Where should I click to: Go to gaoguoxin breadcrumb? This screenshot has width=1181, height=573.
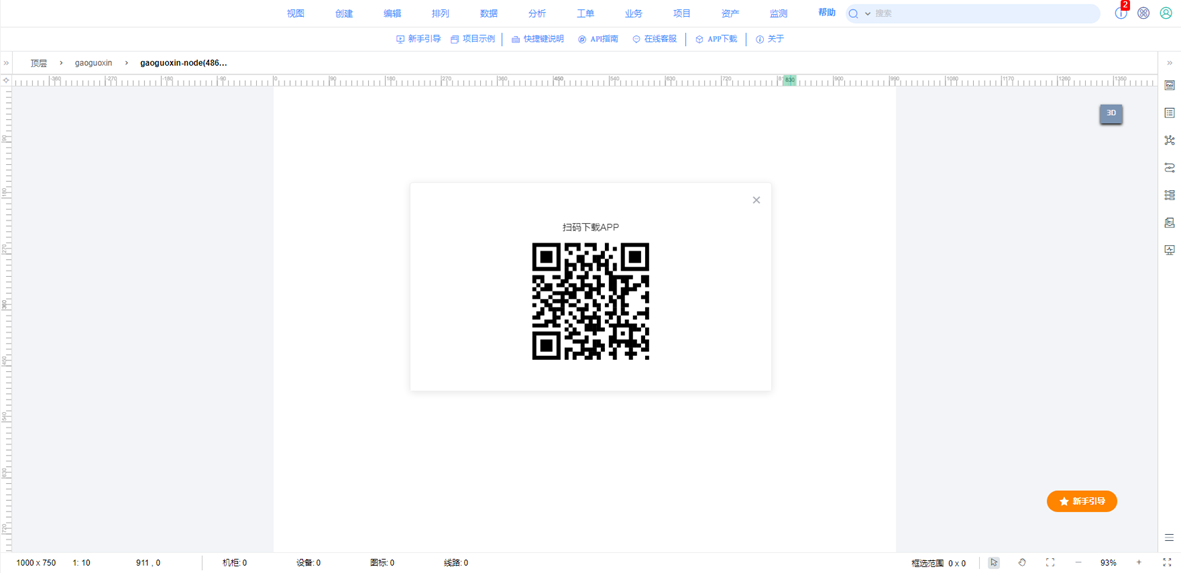coord(93,63)
